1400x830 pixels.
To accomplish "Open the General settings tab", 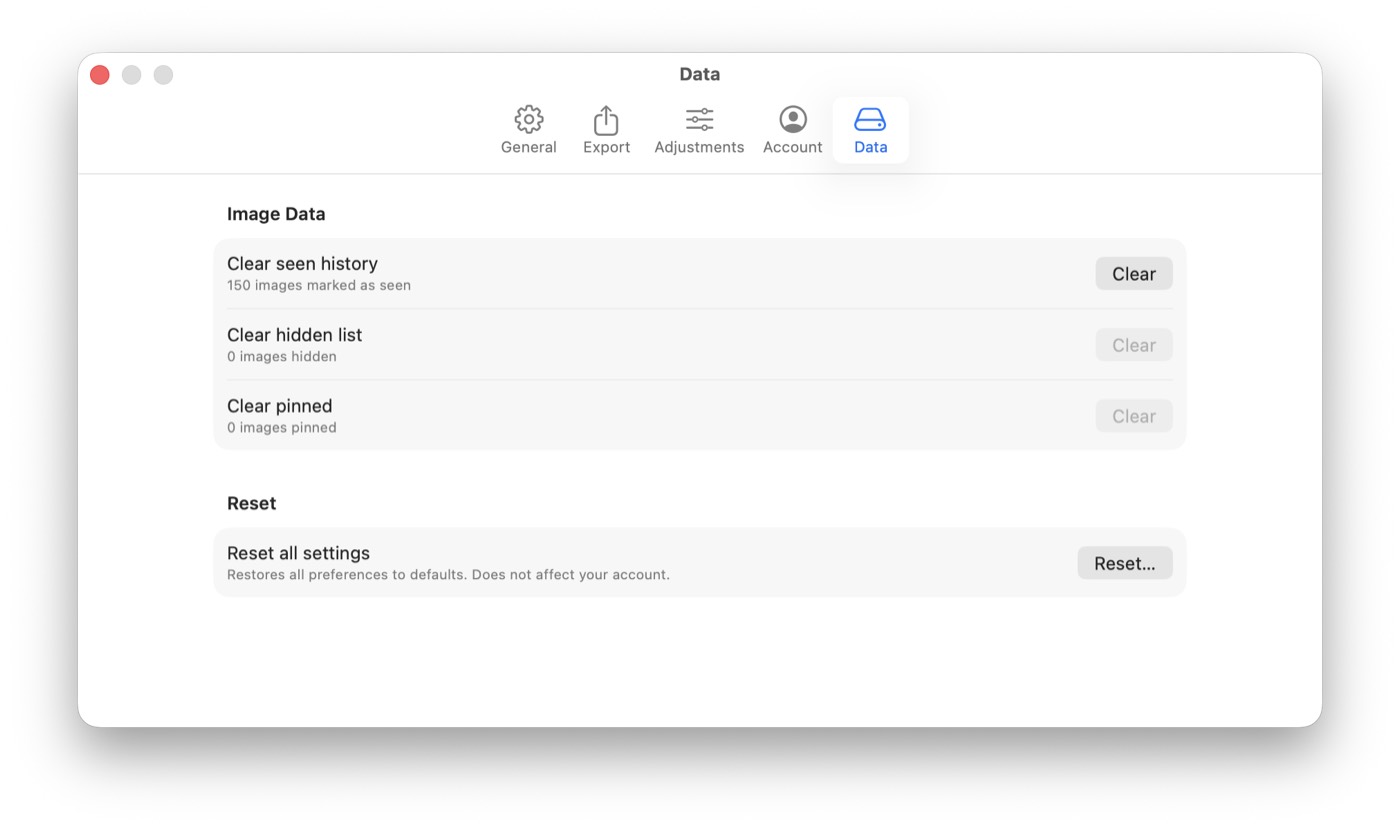I will (528, 131).
